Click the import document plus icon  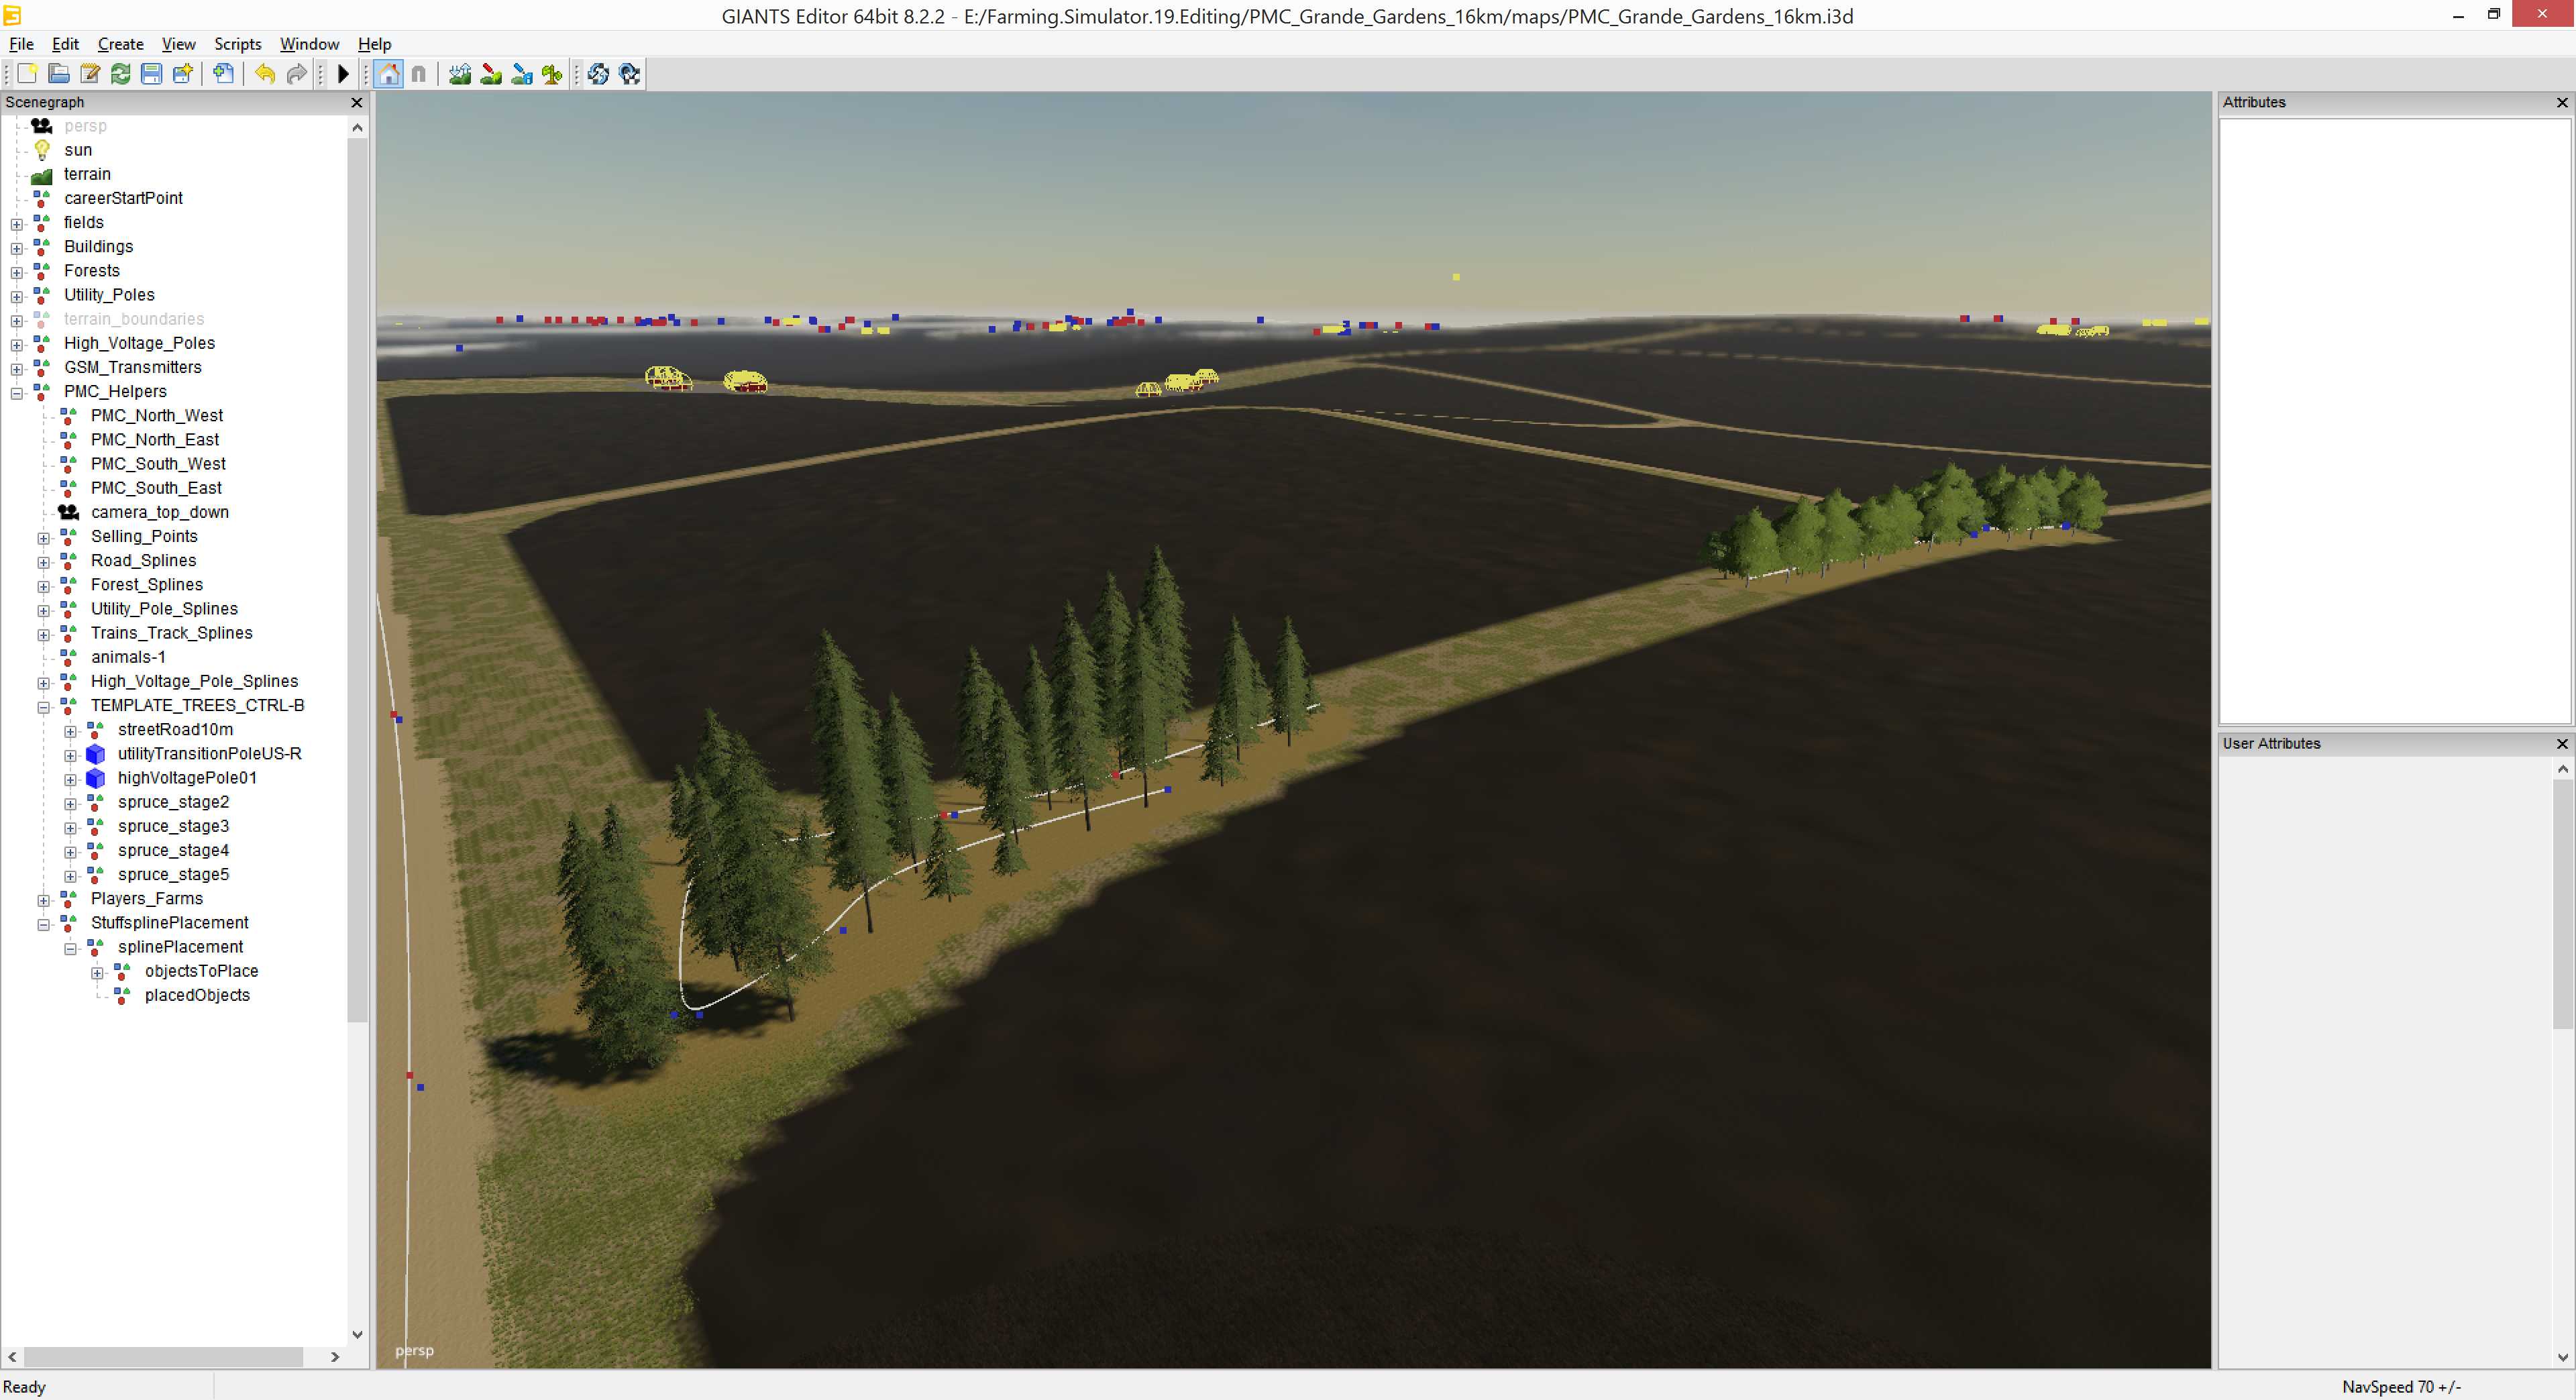coord(224,74)
